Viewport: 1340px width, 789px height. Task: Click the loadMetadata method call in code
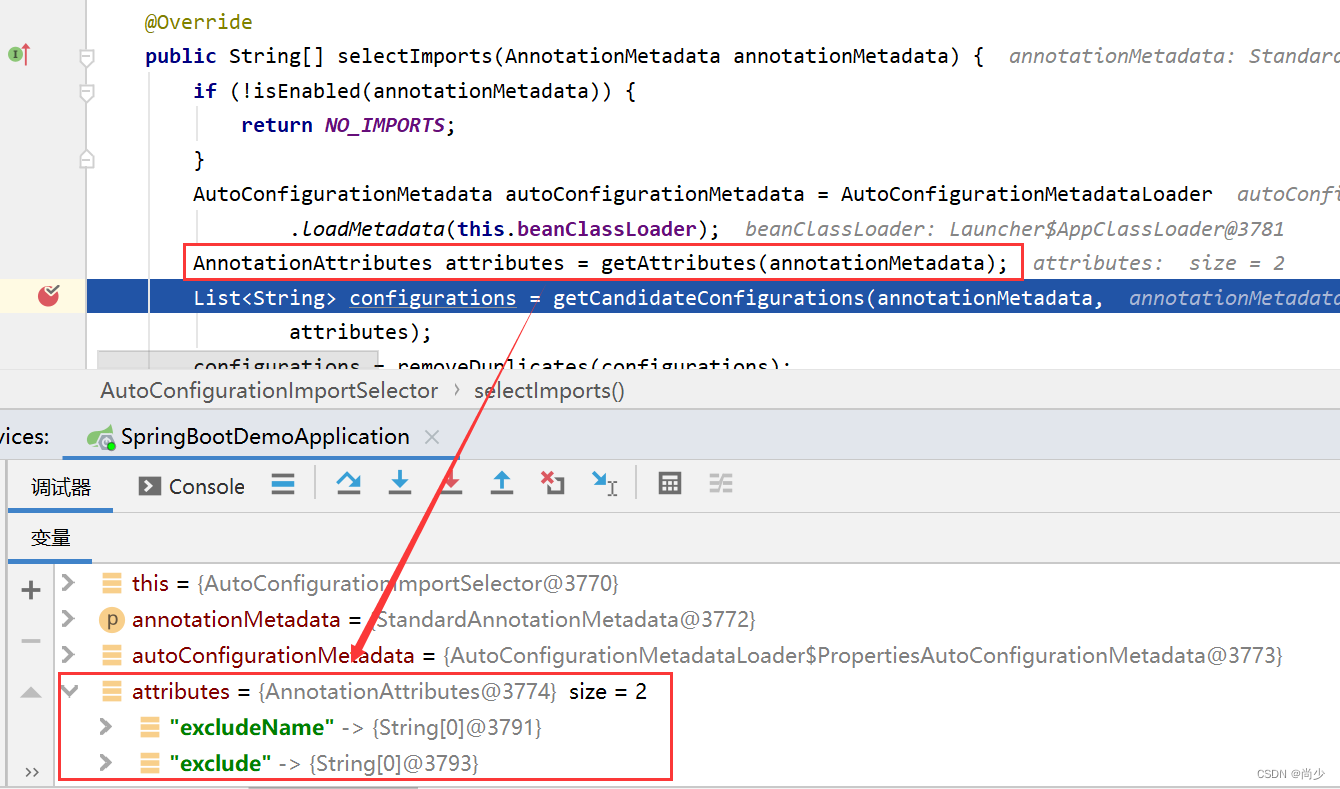point(372,229)
